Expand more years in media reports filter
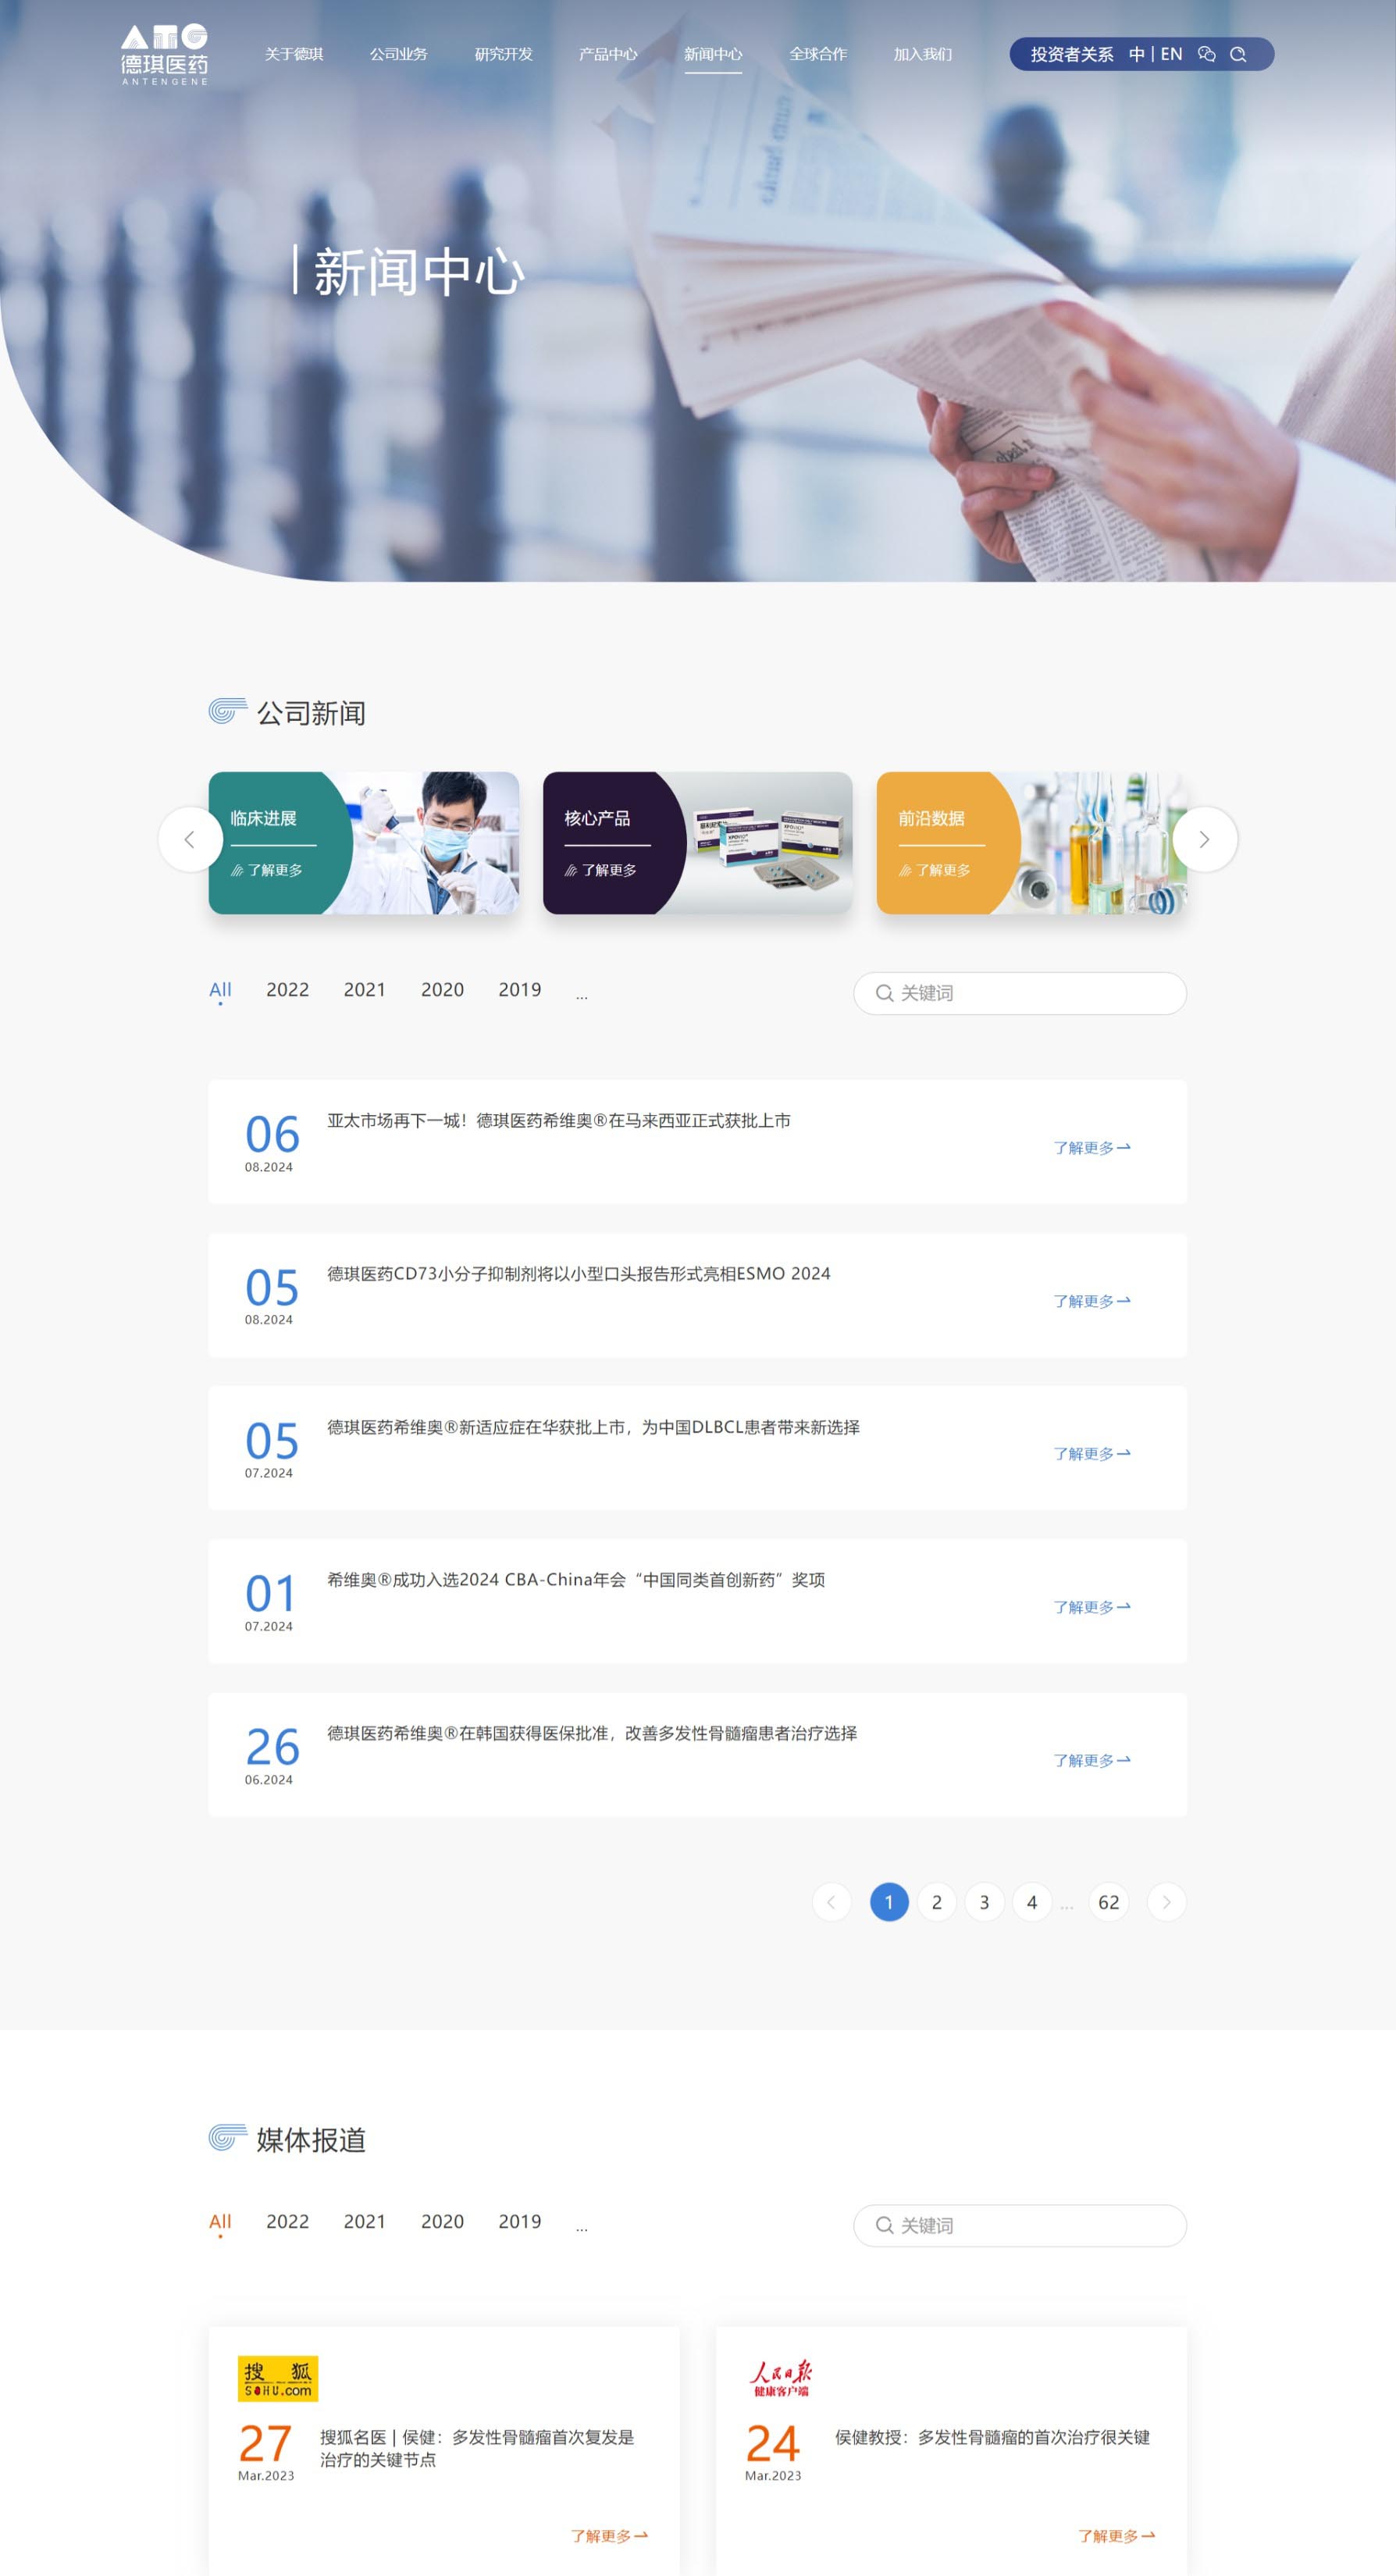1396x2576 pixels. point(582,2226)
